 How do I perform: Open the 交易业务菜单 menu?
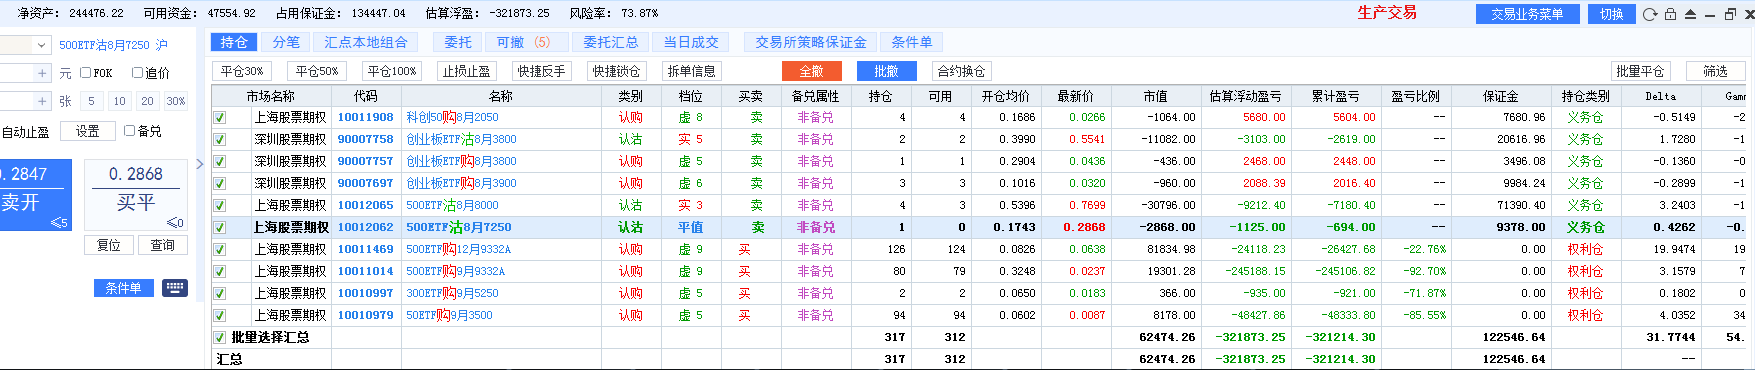click(x=1527, y=14)
